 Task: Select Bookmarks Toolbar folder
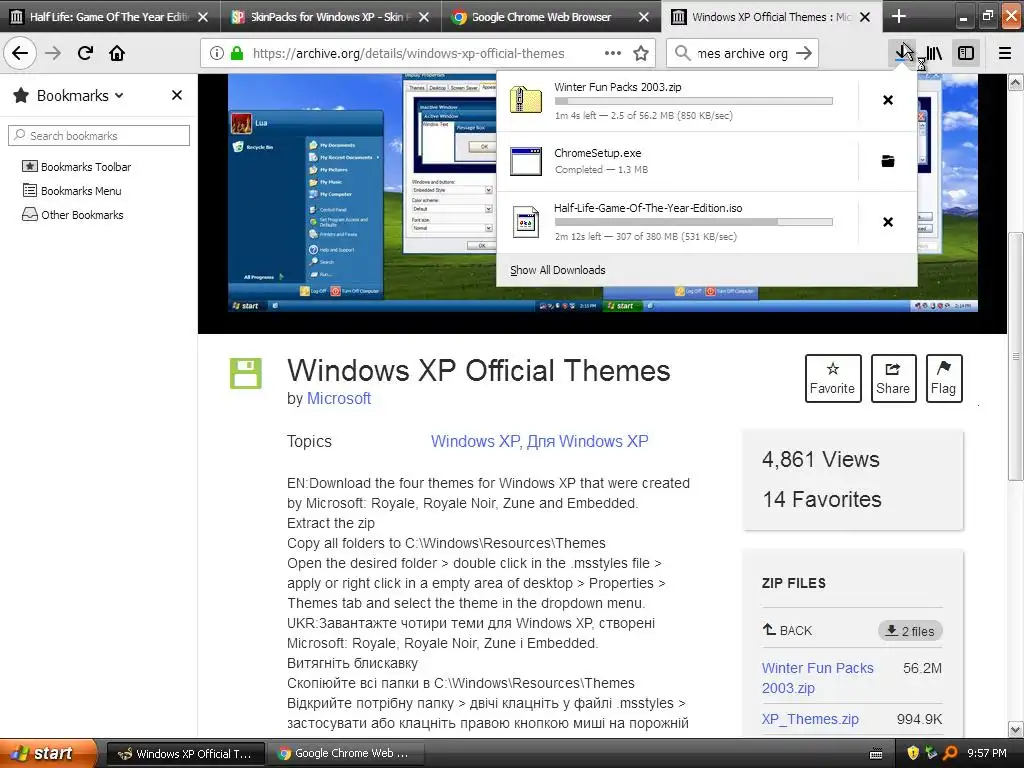pos(76,167)
